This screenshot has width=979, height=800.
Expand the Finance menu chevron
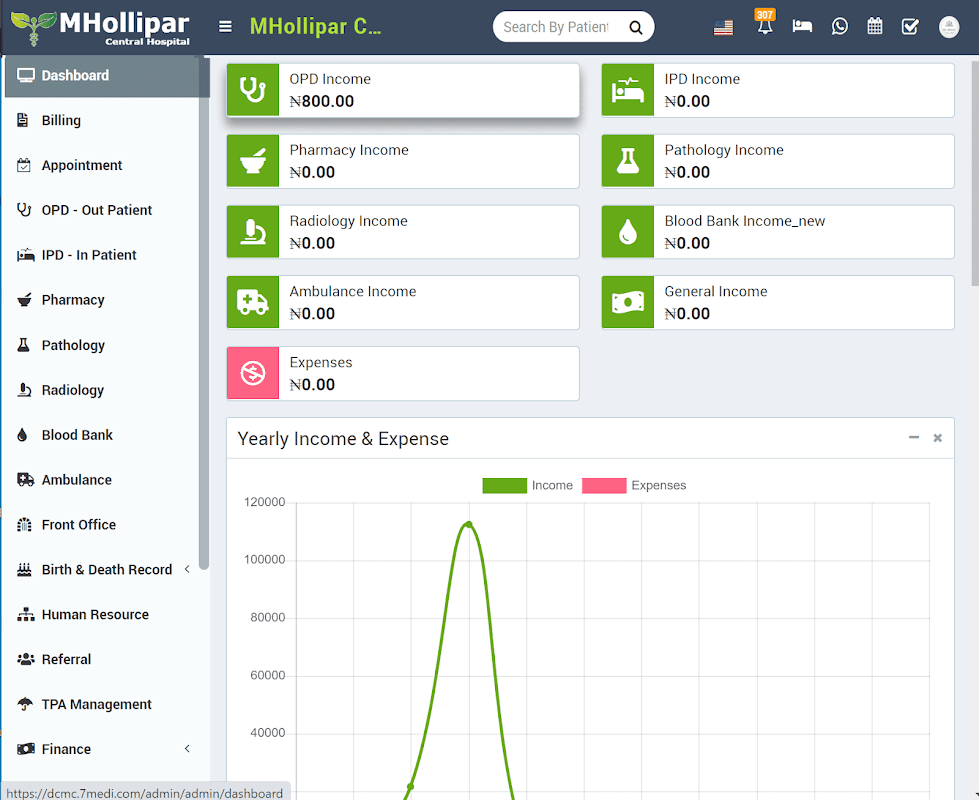[x=187, y=749]
